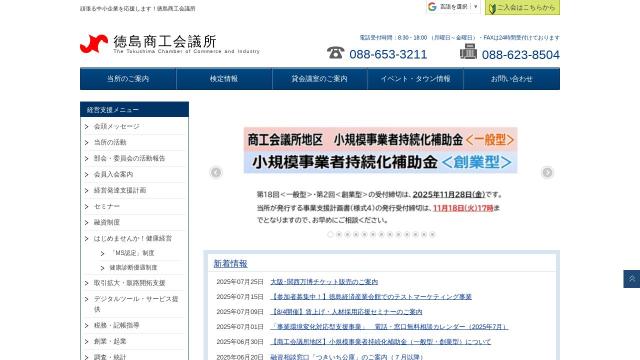640x360 pixels.
Task: Open the 言語を選択 language dropdown
Action: coord(458,7)
